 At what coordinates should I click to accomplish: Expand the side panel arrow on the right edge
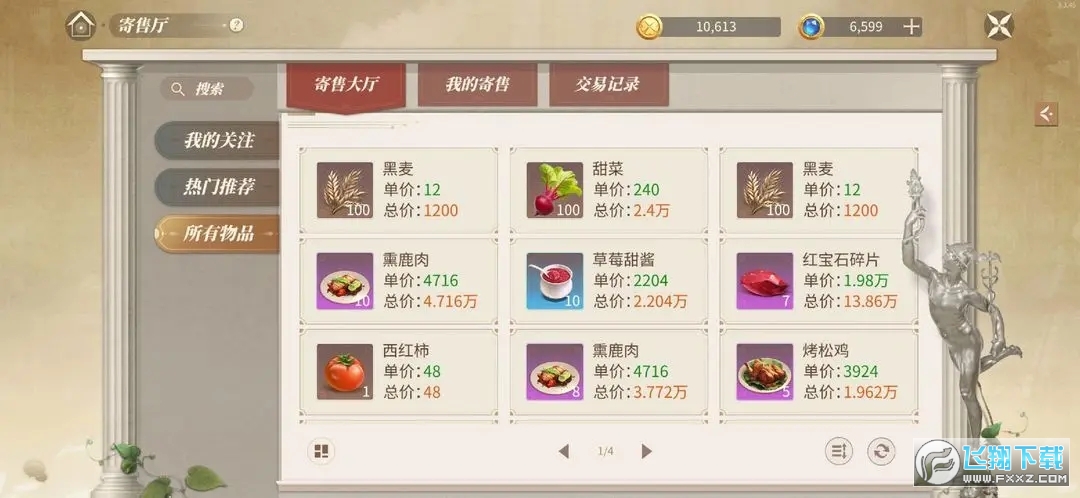(x=1046, y=114)
